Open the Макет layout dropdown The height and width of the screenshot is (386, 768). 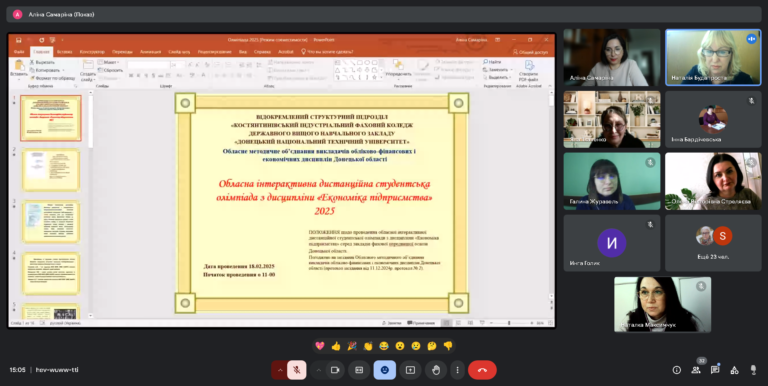(107, 62)
